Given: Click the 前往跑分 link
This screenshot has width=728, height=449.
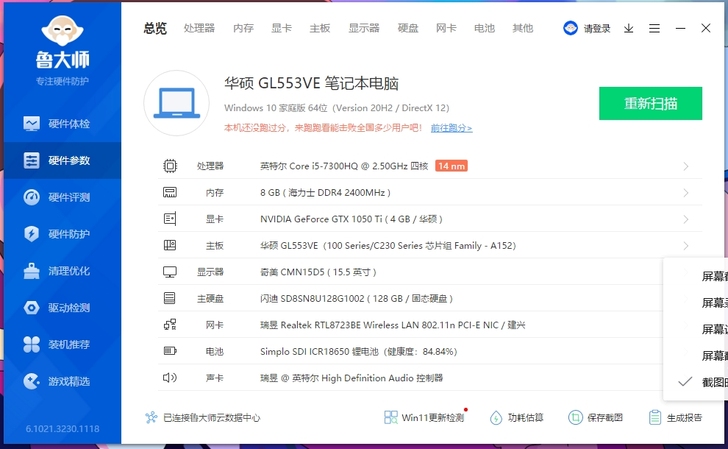Looking at the screenshot, I should tap(451, 128).
